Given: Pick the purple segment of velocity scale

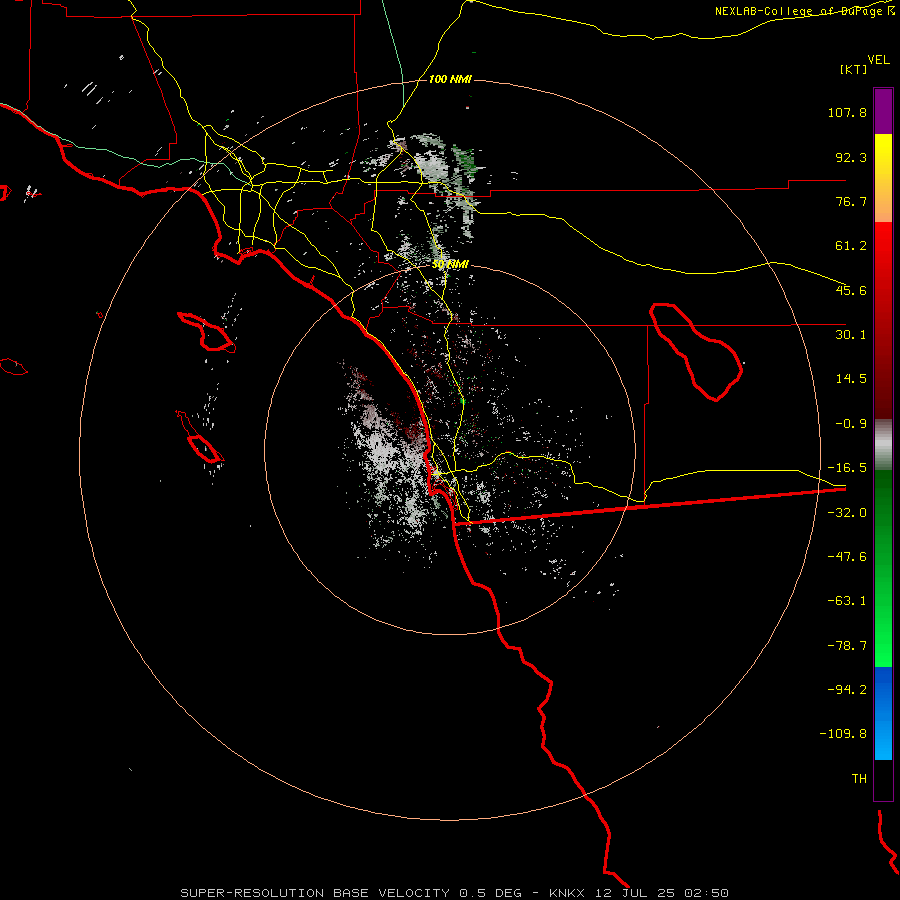Looking at the screenshot, I should coord(883,111).
